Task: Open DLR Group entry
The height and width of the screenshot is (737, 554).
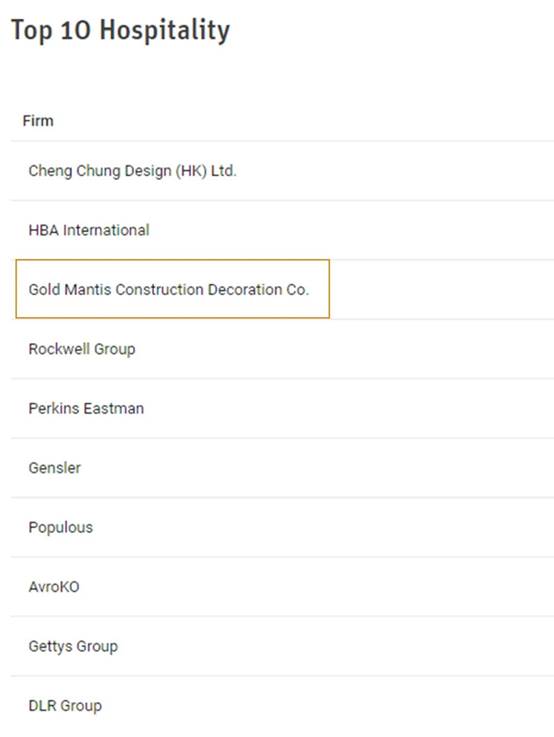Action: click(65, 706)
